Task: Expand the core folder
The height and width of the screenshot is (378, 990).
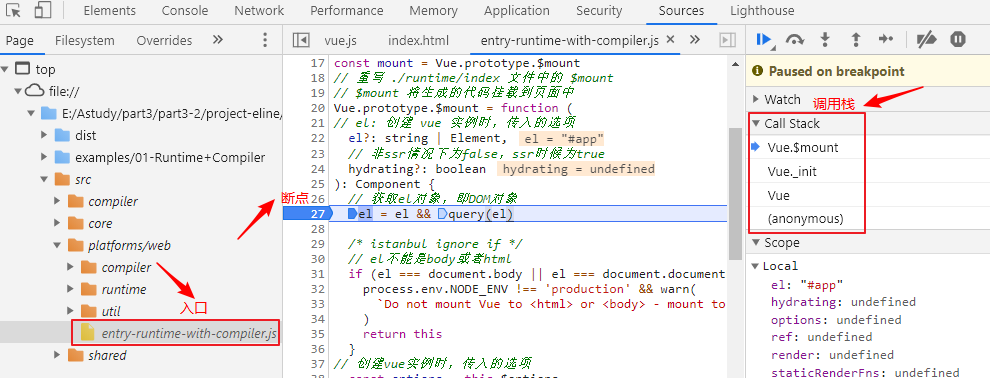Action: point(57,223)
